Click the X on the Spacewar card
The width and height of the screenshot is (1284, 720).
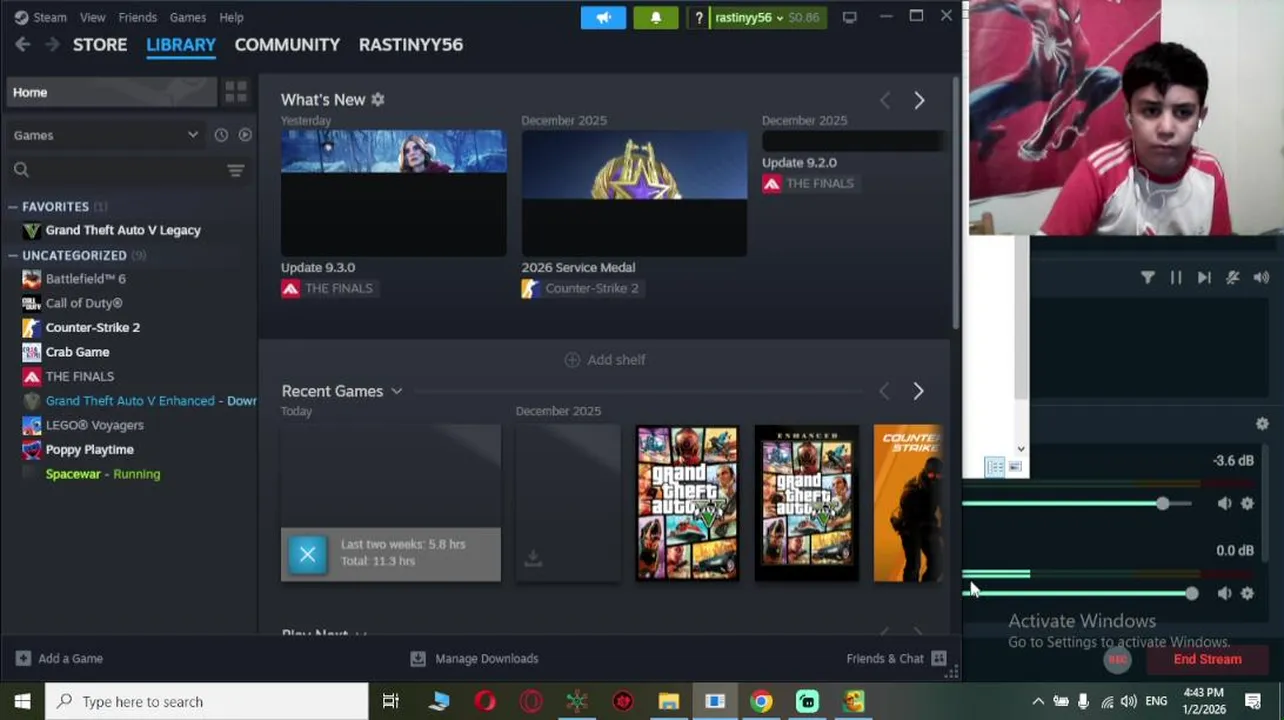tap(308, 554)
